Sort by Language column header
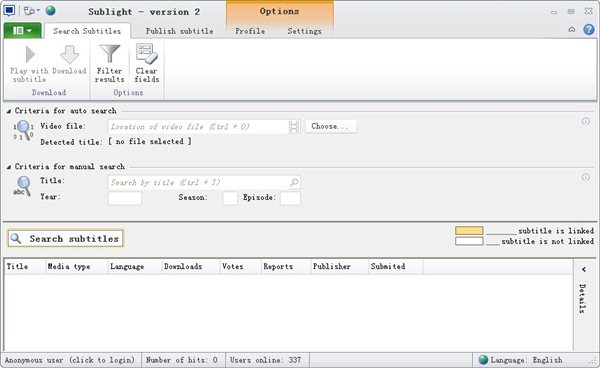Screen dimensions: 600x368 pos(135,266)
